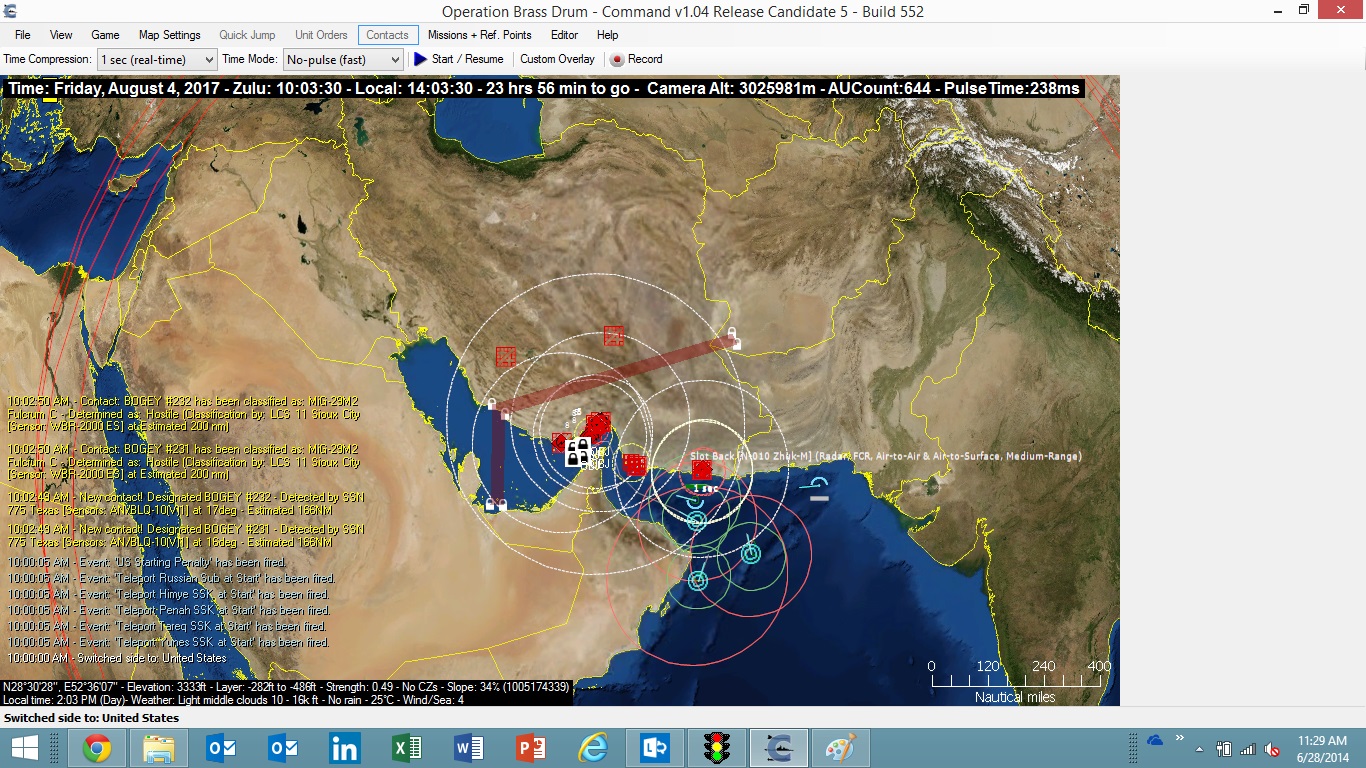Click the cursor coordinates and elevation readout
This screenshot has height=768, width=1366.
click(x=287, y=687)
